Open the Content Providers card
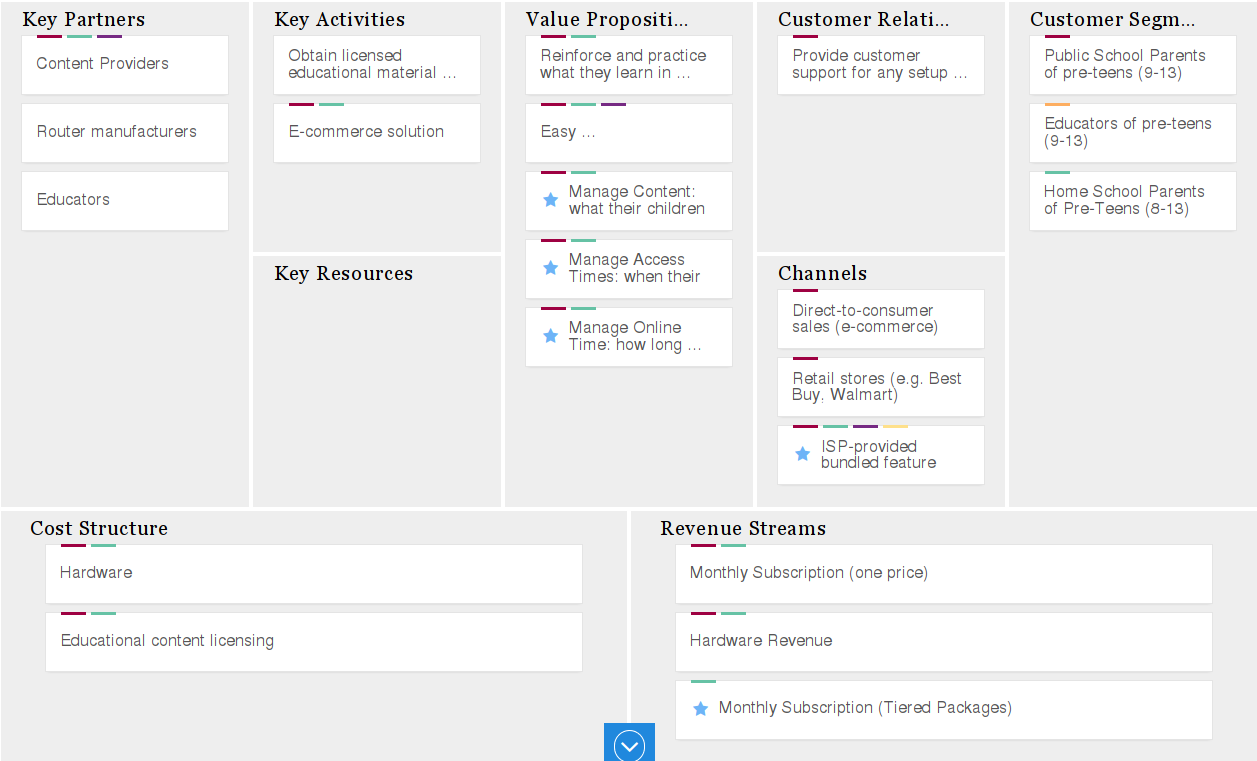 point(125,65)
